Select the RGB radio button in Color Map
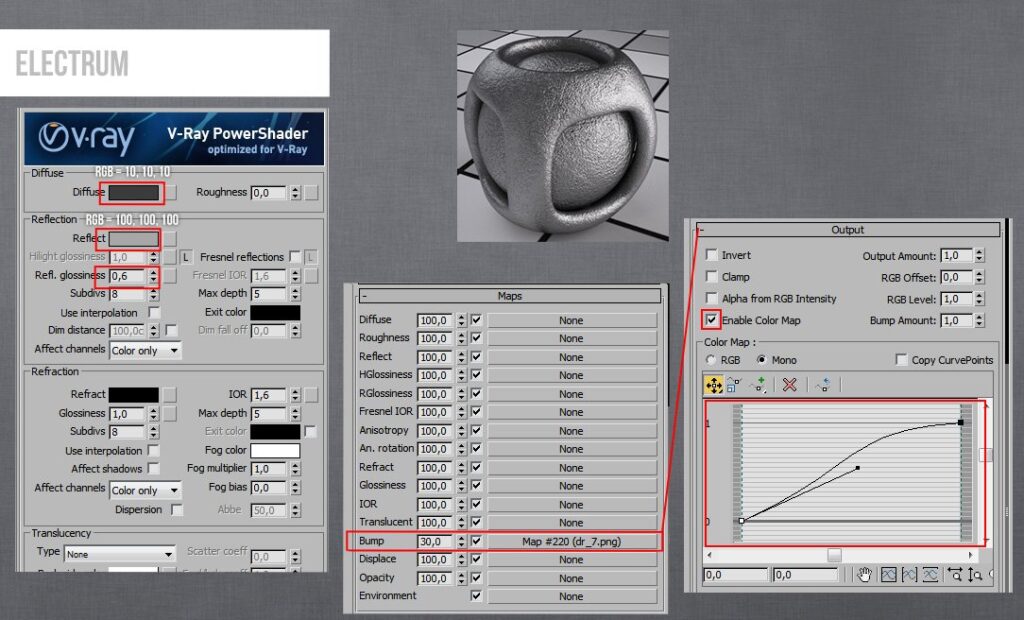This screenshot has height=620, width=1024. tap(710, 360)
